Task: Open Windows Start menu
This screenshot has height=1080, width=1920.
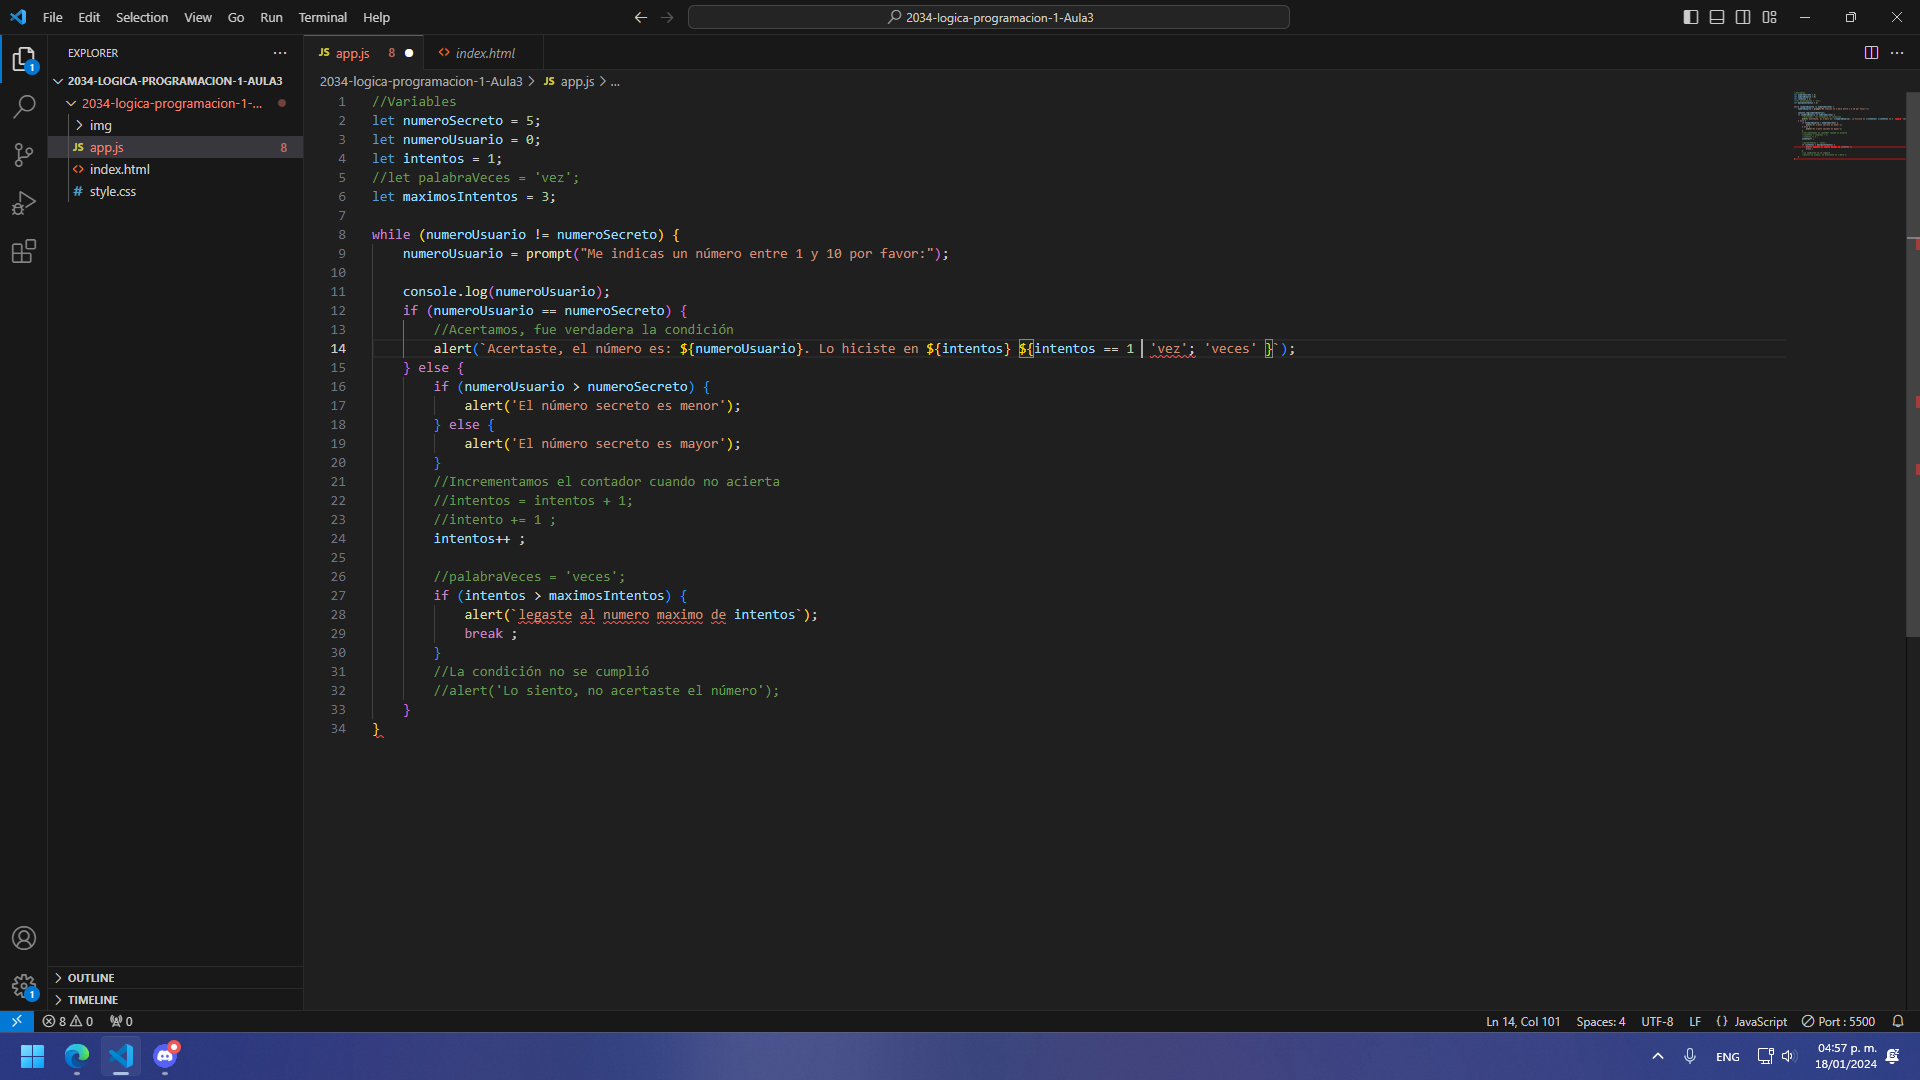Action: click(x=32, y=1056)
